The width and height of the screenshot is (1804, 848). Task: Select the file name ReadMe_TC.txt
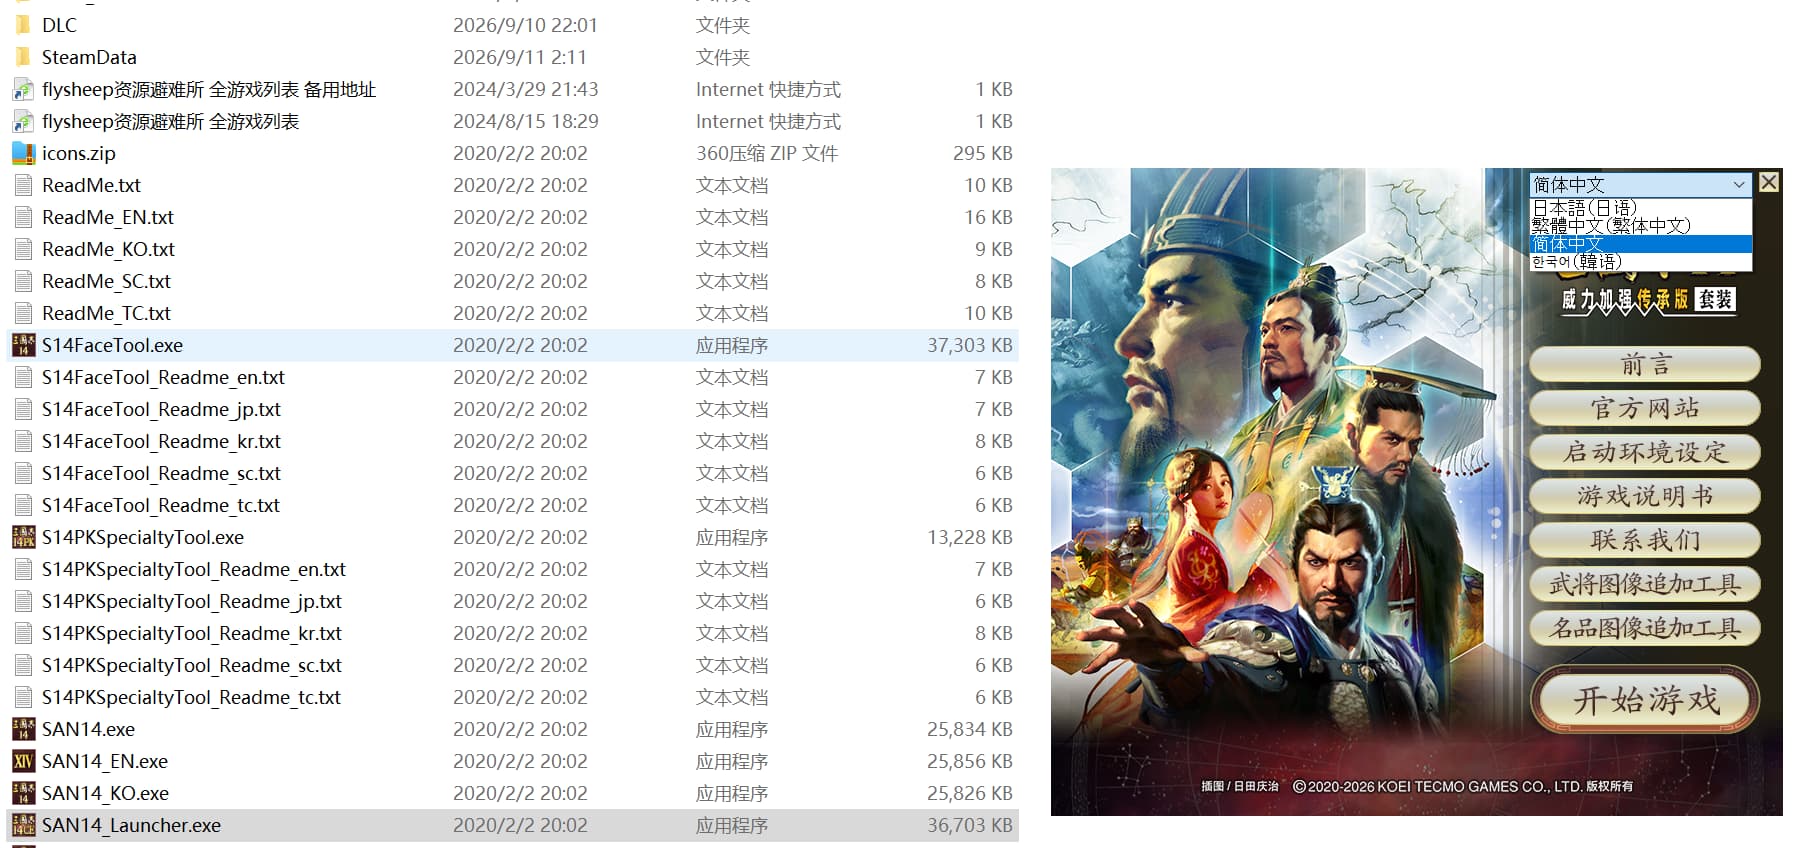click(x=106, y=313)
